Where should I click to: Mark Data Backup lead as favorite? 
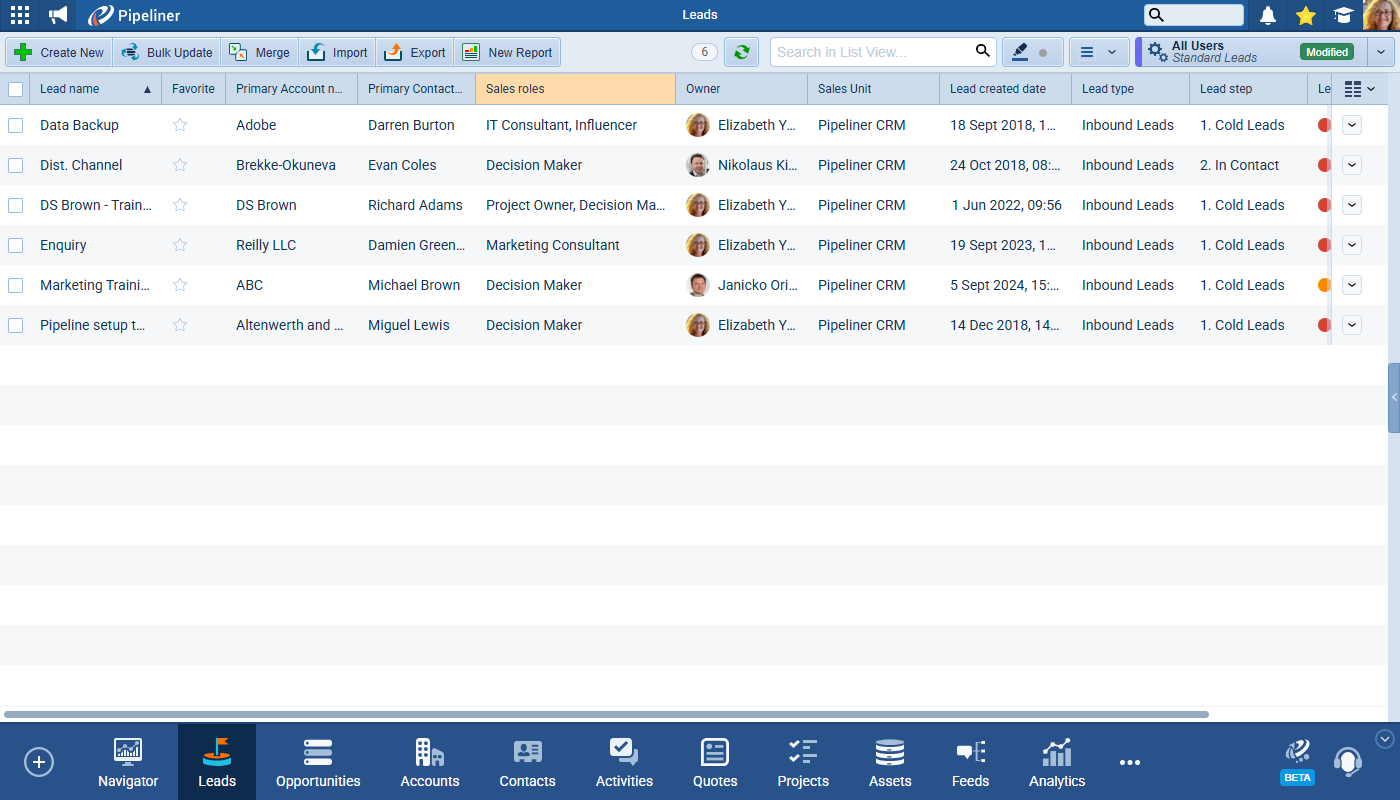click(180, 125)
